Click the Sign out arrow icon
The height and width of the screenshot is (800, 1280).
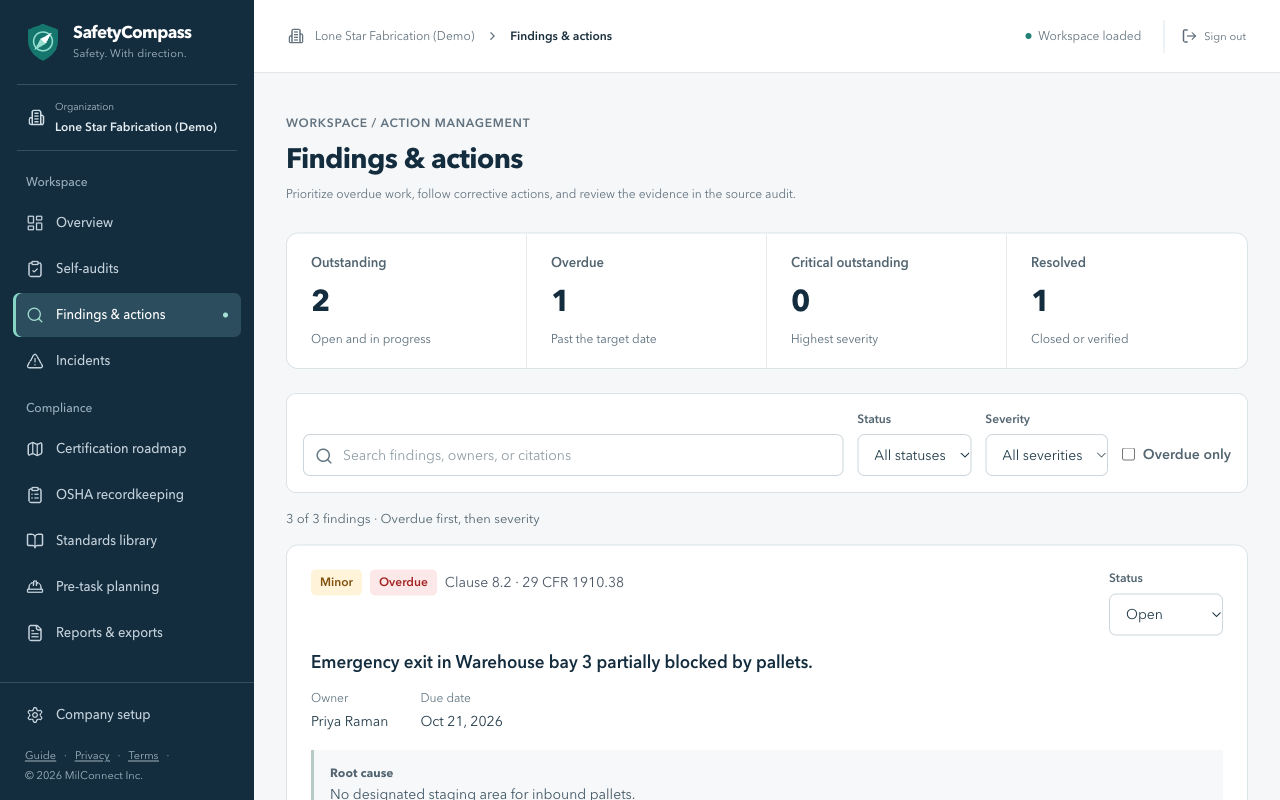[1189, 36]
